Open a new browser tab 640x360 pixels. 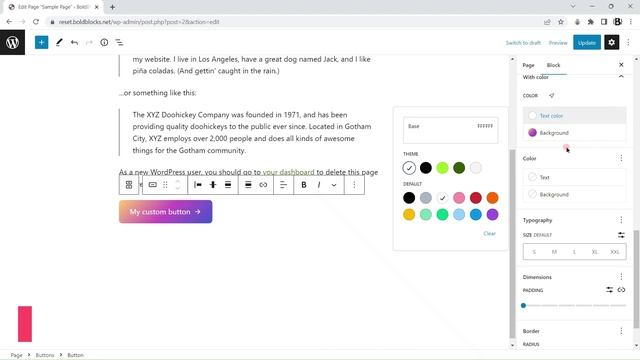coord(112,7)
